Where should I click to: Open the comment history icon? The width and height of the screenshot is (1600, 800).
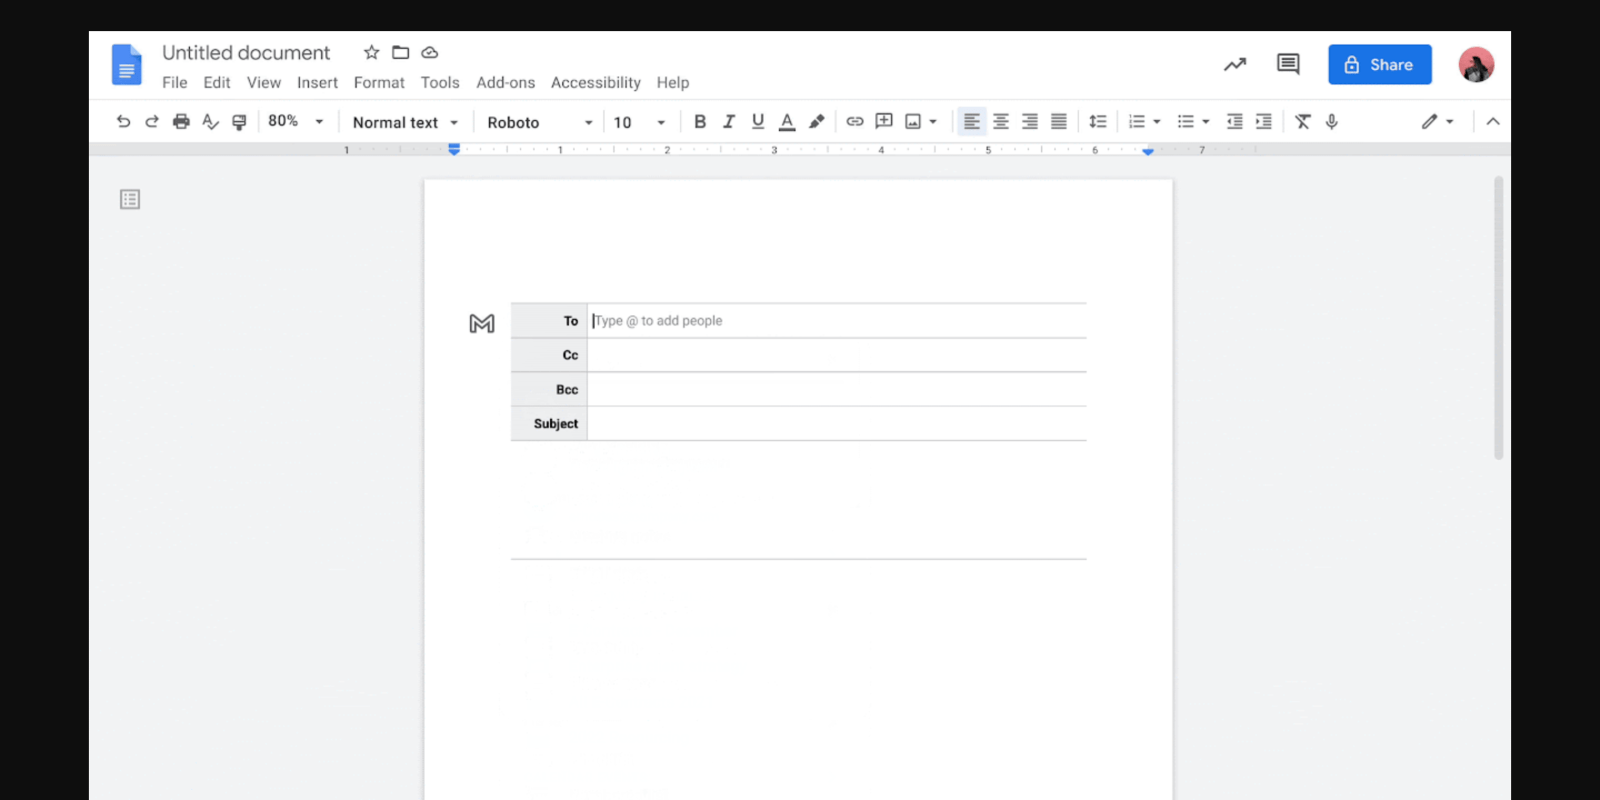(1288, 65)
